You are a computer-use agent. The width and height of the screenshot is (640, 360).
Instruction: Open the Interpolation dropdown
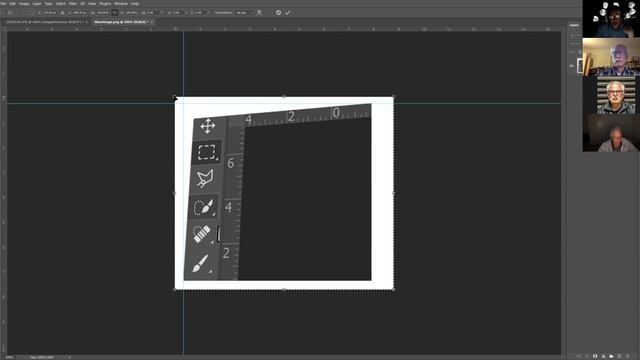click(245, 13)
